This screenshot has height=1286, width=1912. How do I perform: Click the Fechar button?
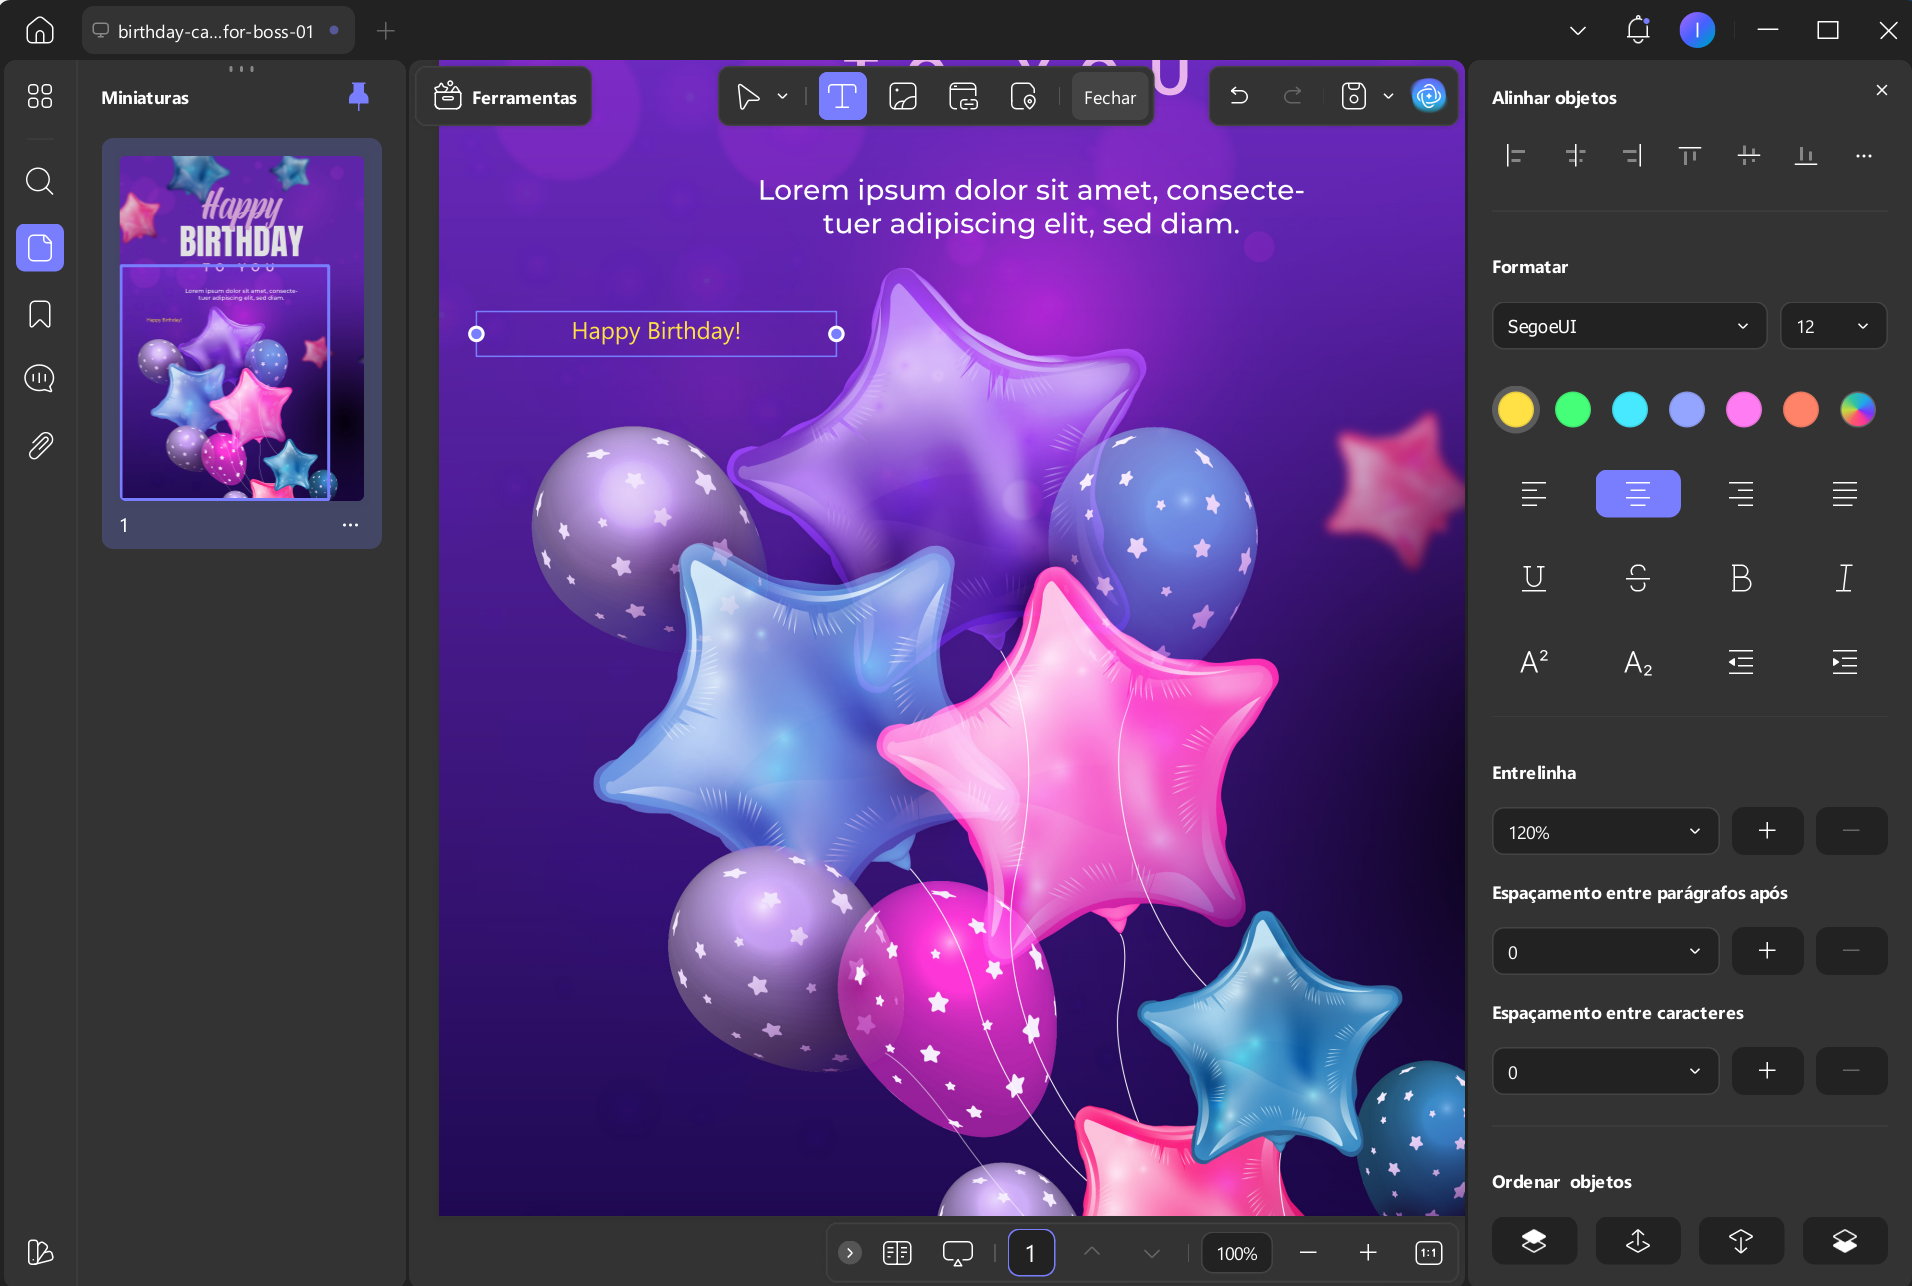pos(1110,97)
